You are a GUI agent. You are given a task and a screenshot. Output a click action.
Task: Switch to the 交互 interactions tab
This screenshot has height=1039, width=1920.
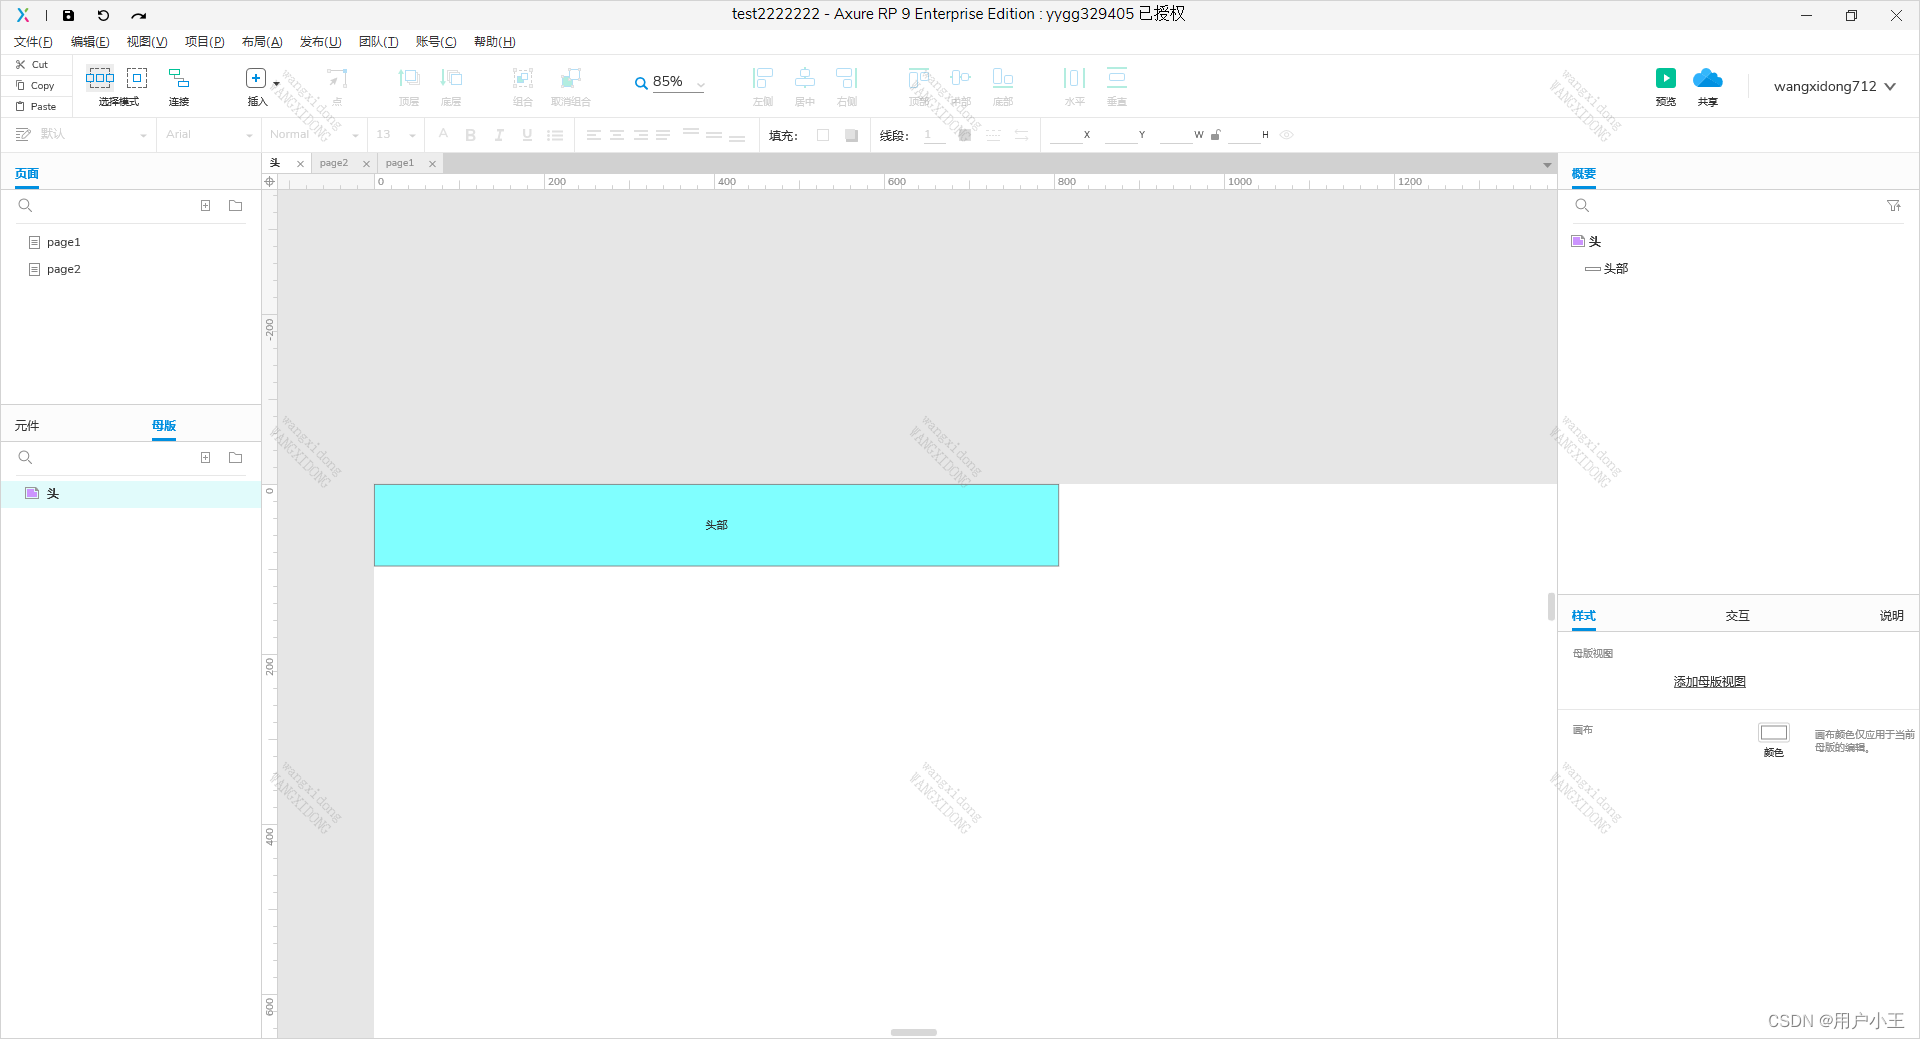point(1738,616)
